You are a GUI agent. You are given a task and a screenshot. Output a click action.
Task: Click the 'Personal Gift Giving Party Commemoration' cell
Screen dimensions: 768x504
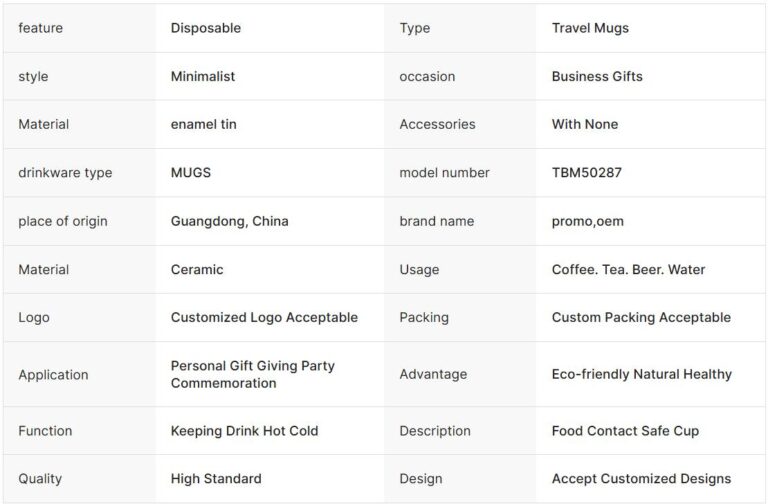[253, 374]
